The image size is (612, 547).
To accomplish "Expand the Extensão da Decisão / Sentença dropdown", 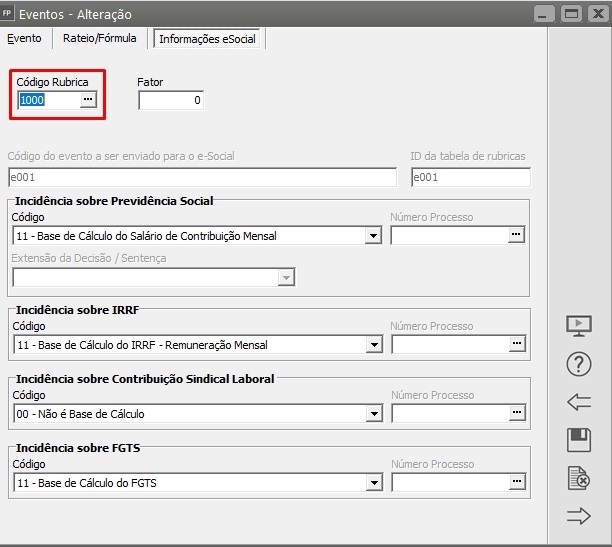I will (x=286, y=278).
